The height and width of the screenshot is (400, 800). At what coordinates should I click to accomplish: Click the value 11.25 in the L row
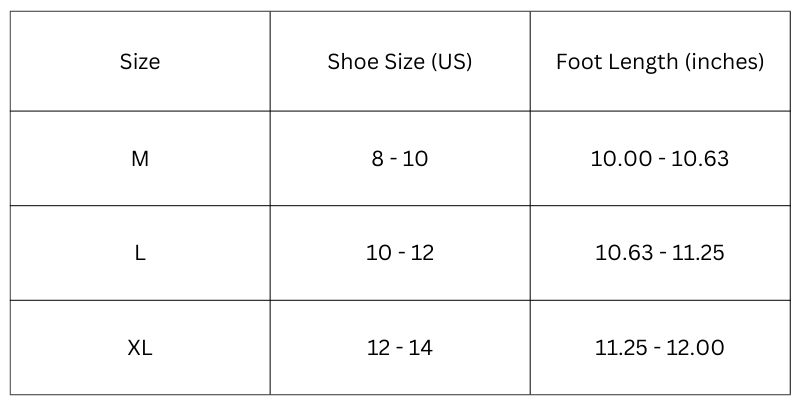tap(699, 253)
